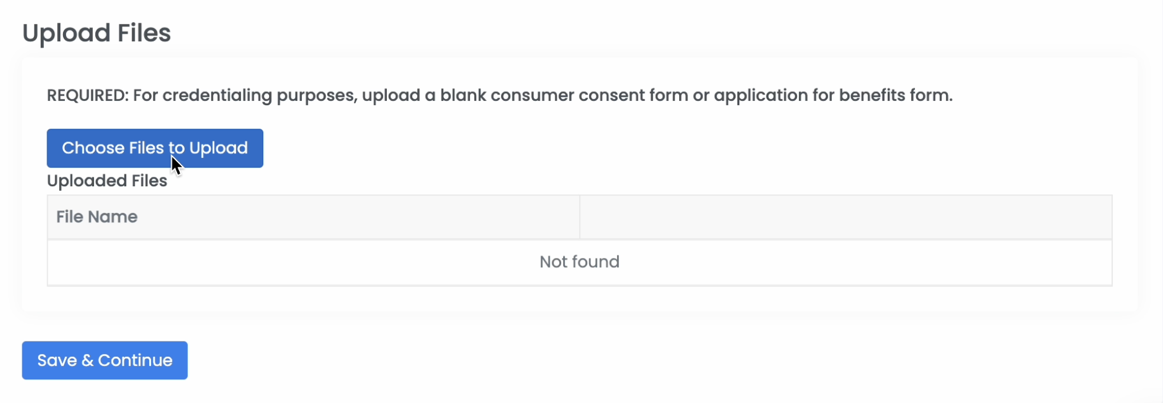The width and height of the screenshot is (1163, 403).
Task: Click the word 'Choose' on the upload button
Action: tap(93, 148)
